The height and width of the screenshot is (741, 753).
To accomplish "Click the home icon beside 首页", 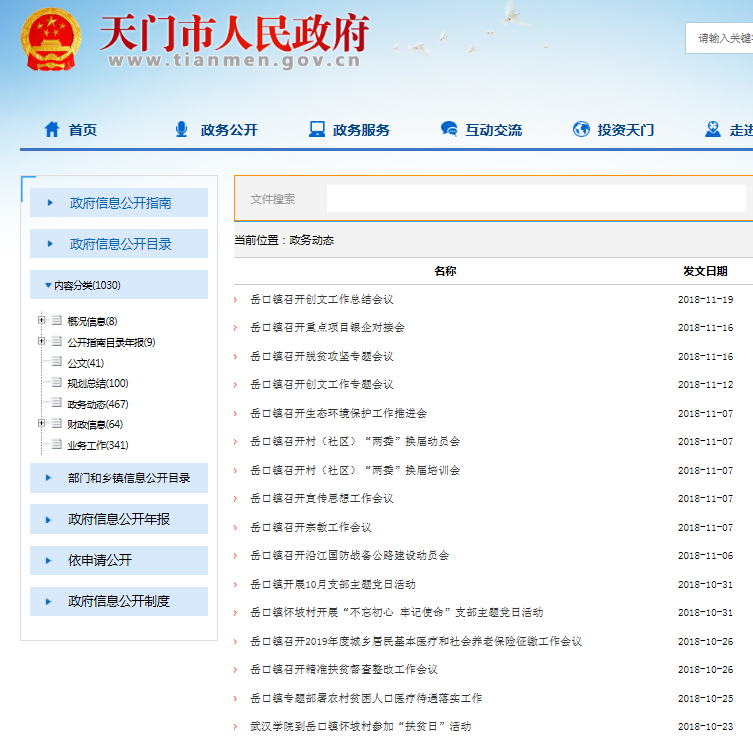I will (x=52, y=129).
